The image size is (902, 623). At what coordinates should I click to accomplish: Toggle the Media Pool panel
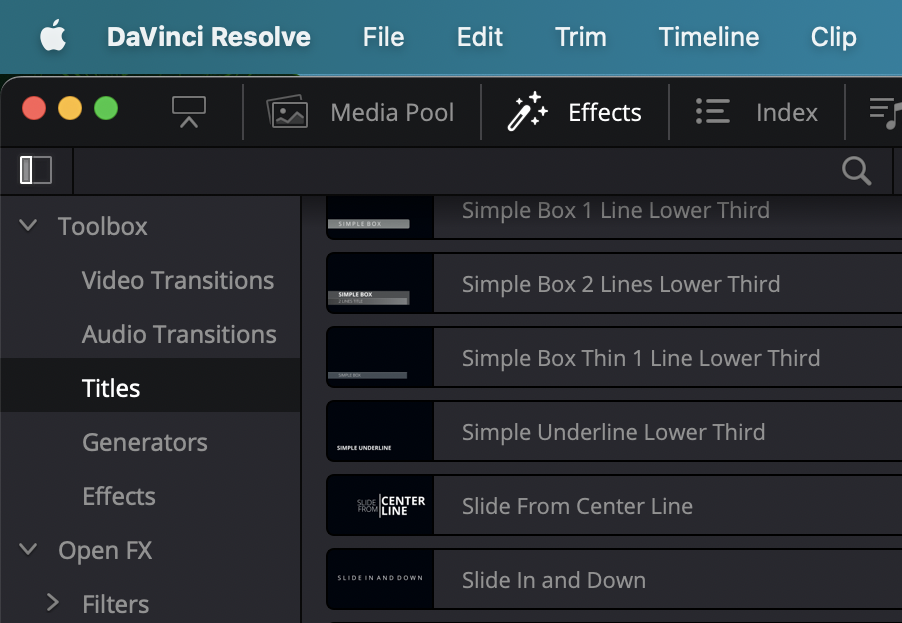coord(392,112)
